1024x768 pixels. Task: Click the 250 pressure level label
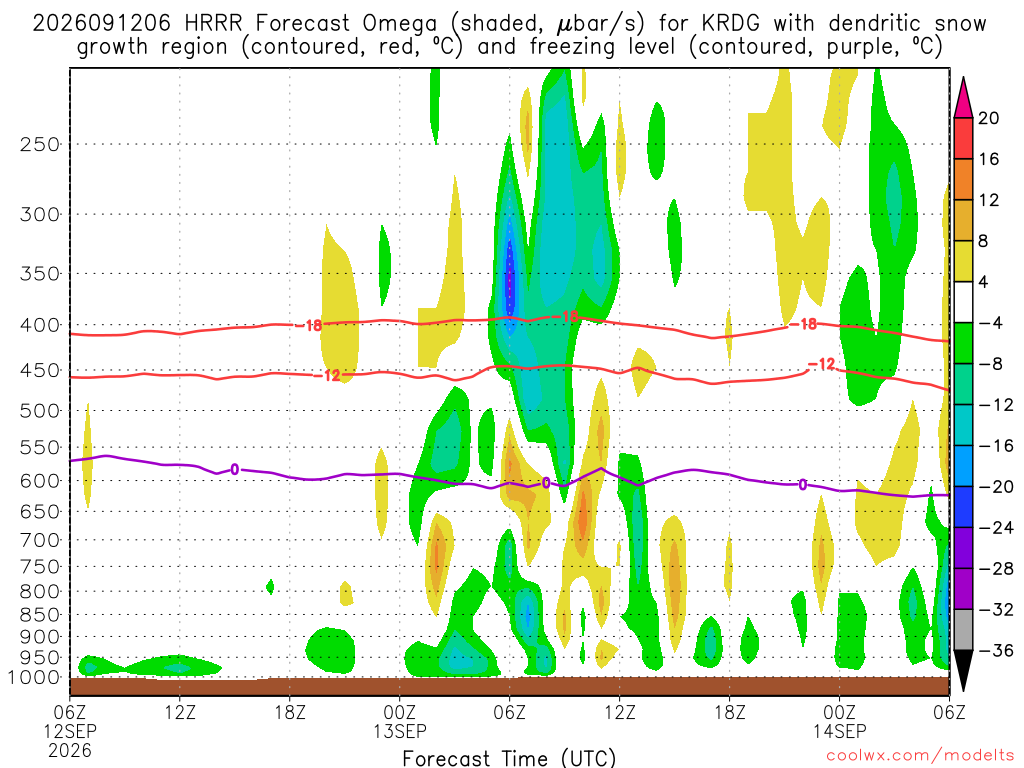coord(40,144)
